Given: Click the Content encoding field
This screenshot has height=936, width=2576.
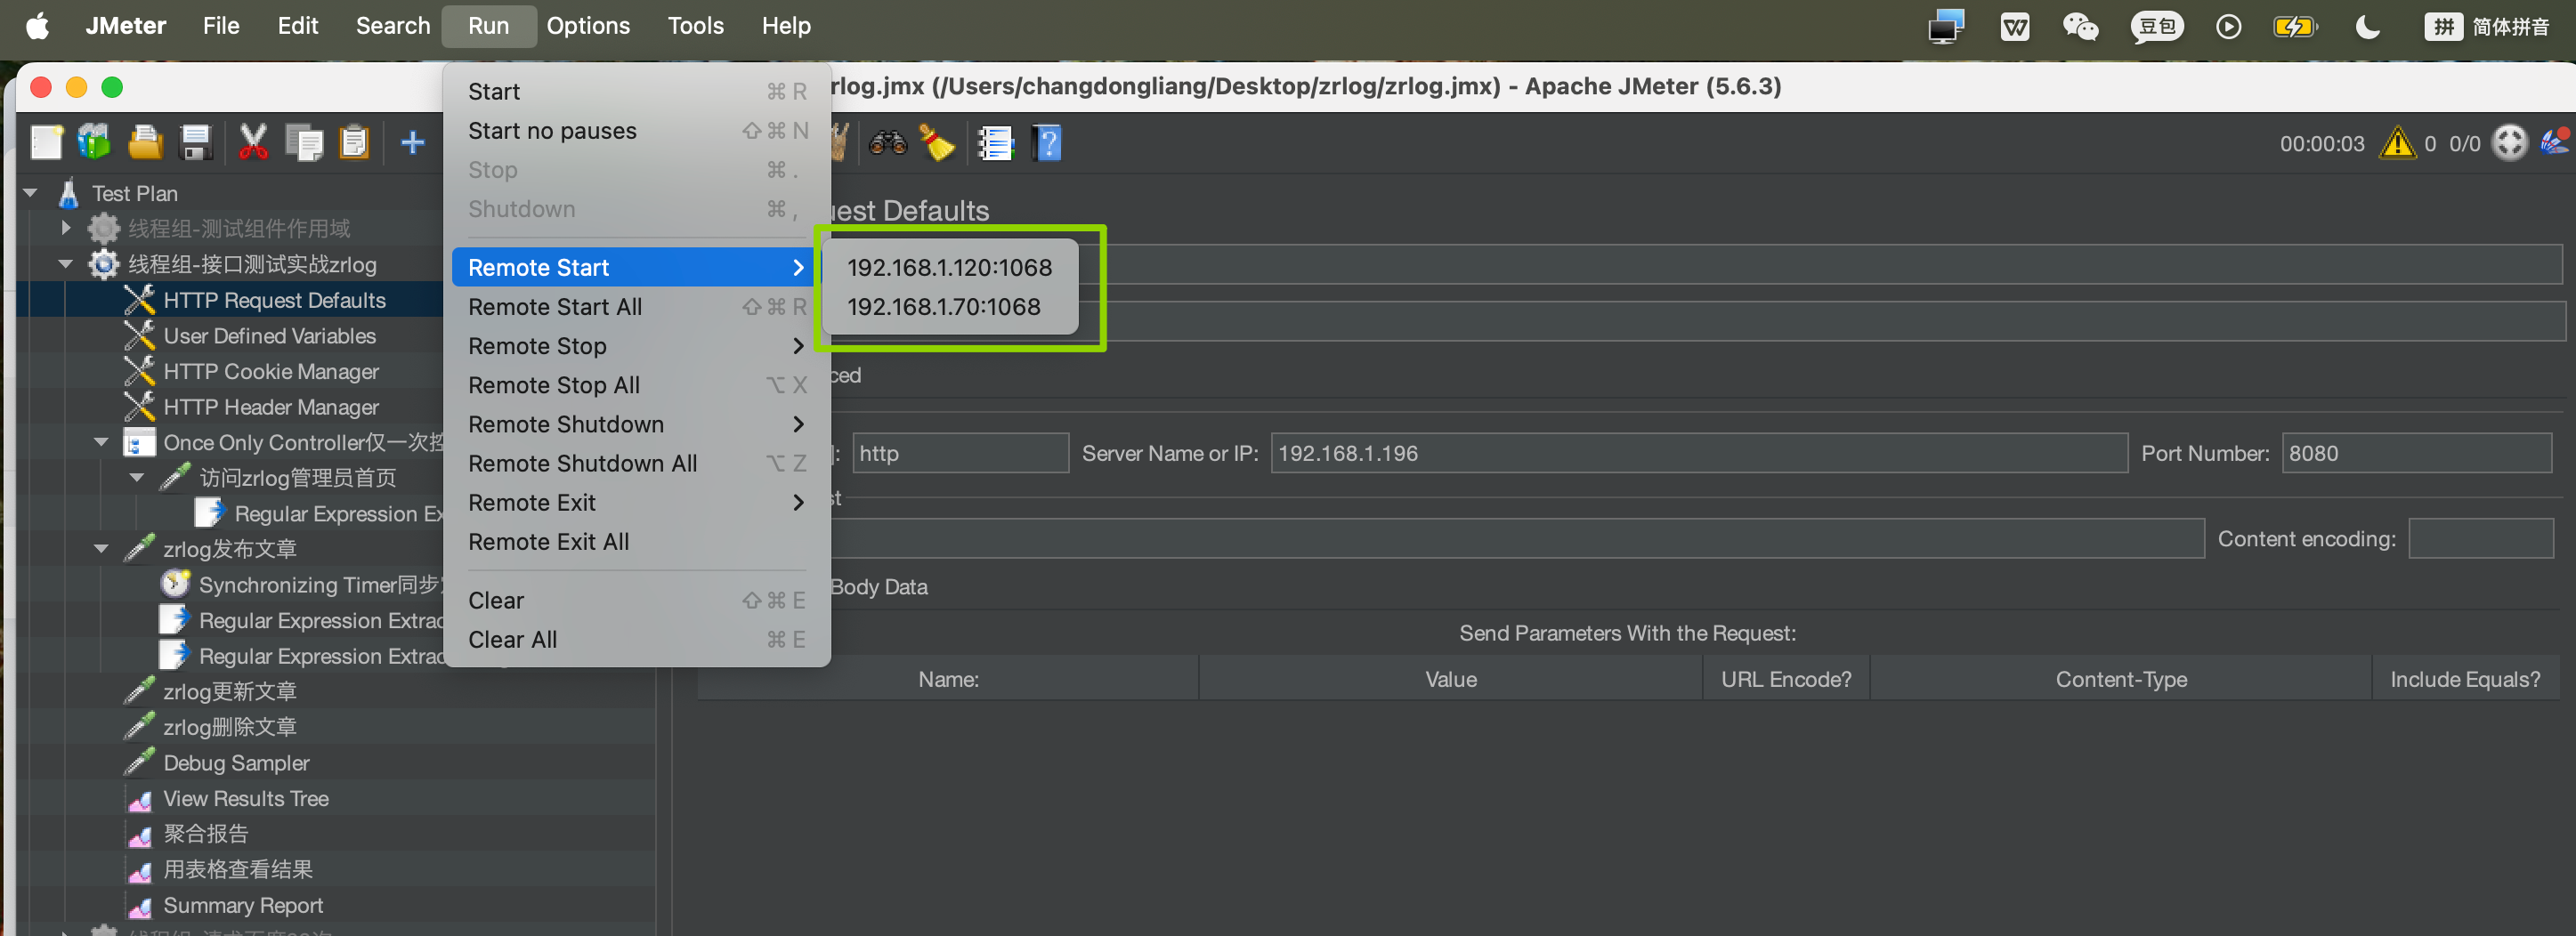Looking at the screenshot, I should pos(2480,539).
